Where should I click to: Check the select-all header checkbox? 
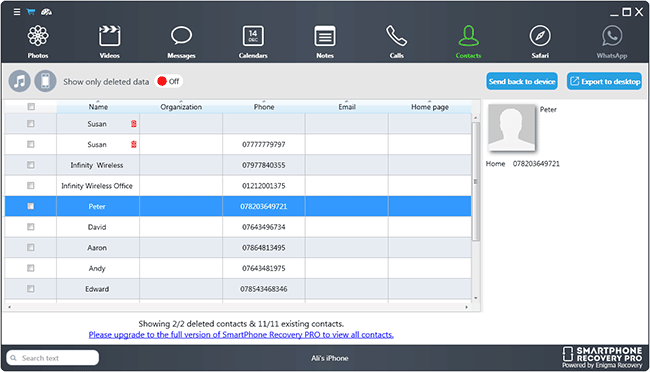[x=31, y=107]
